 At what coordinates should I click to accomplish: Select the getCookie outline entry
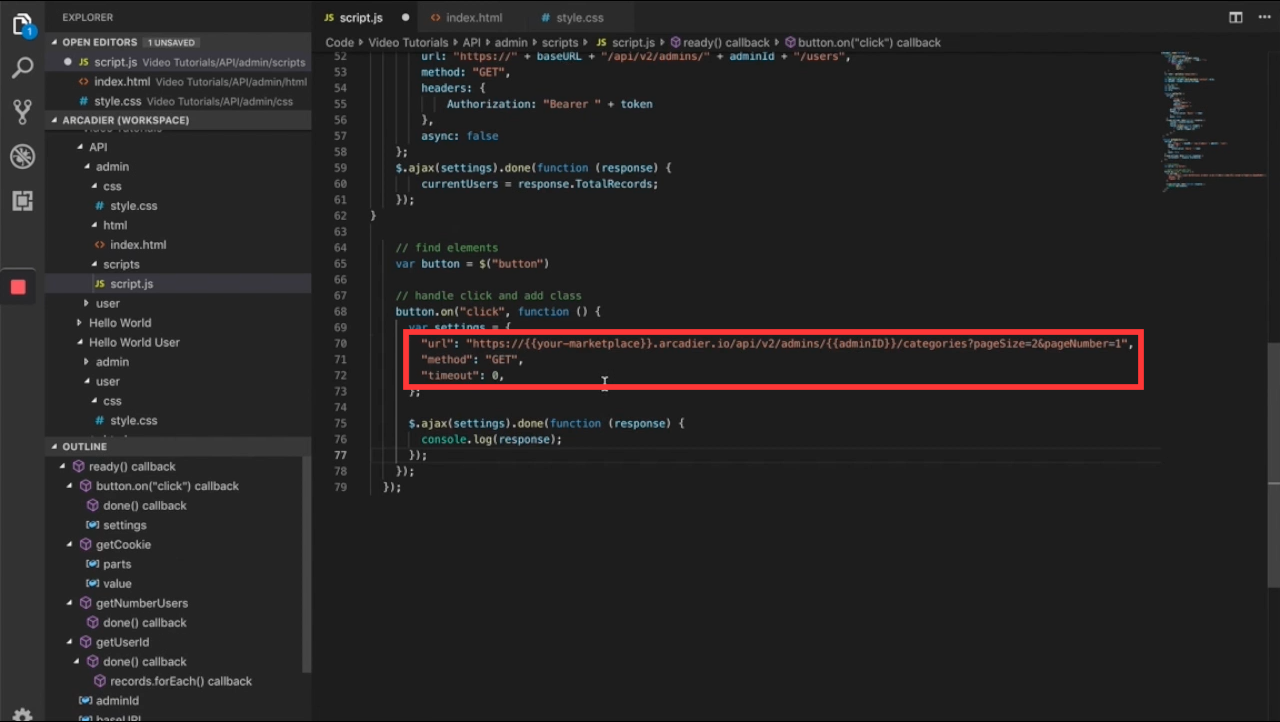[174, 545]
